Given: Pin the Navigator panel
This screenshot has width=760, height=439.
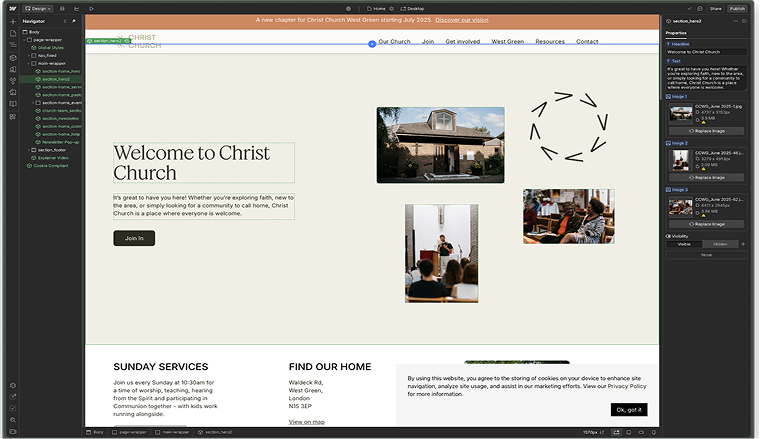Looking at the screenshot, I should click(74, 21).
